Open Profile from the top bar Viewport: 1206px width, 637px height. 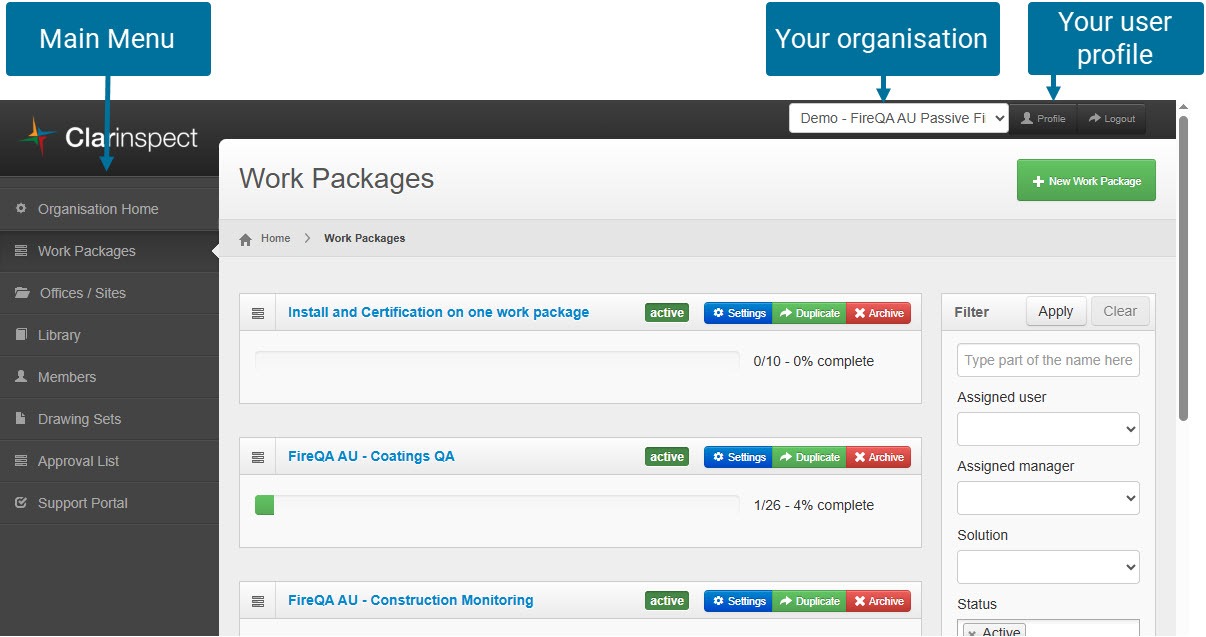(1042, 118)
